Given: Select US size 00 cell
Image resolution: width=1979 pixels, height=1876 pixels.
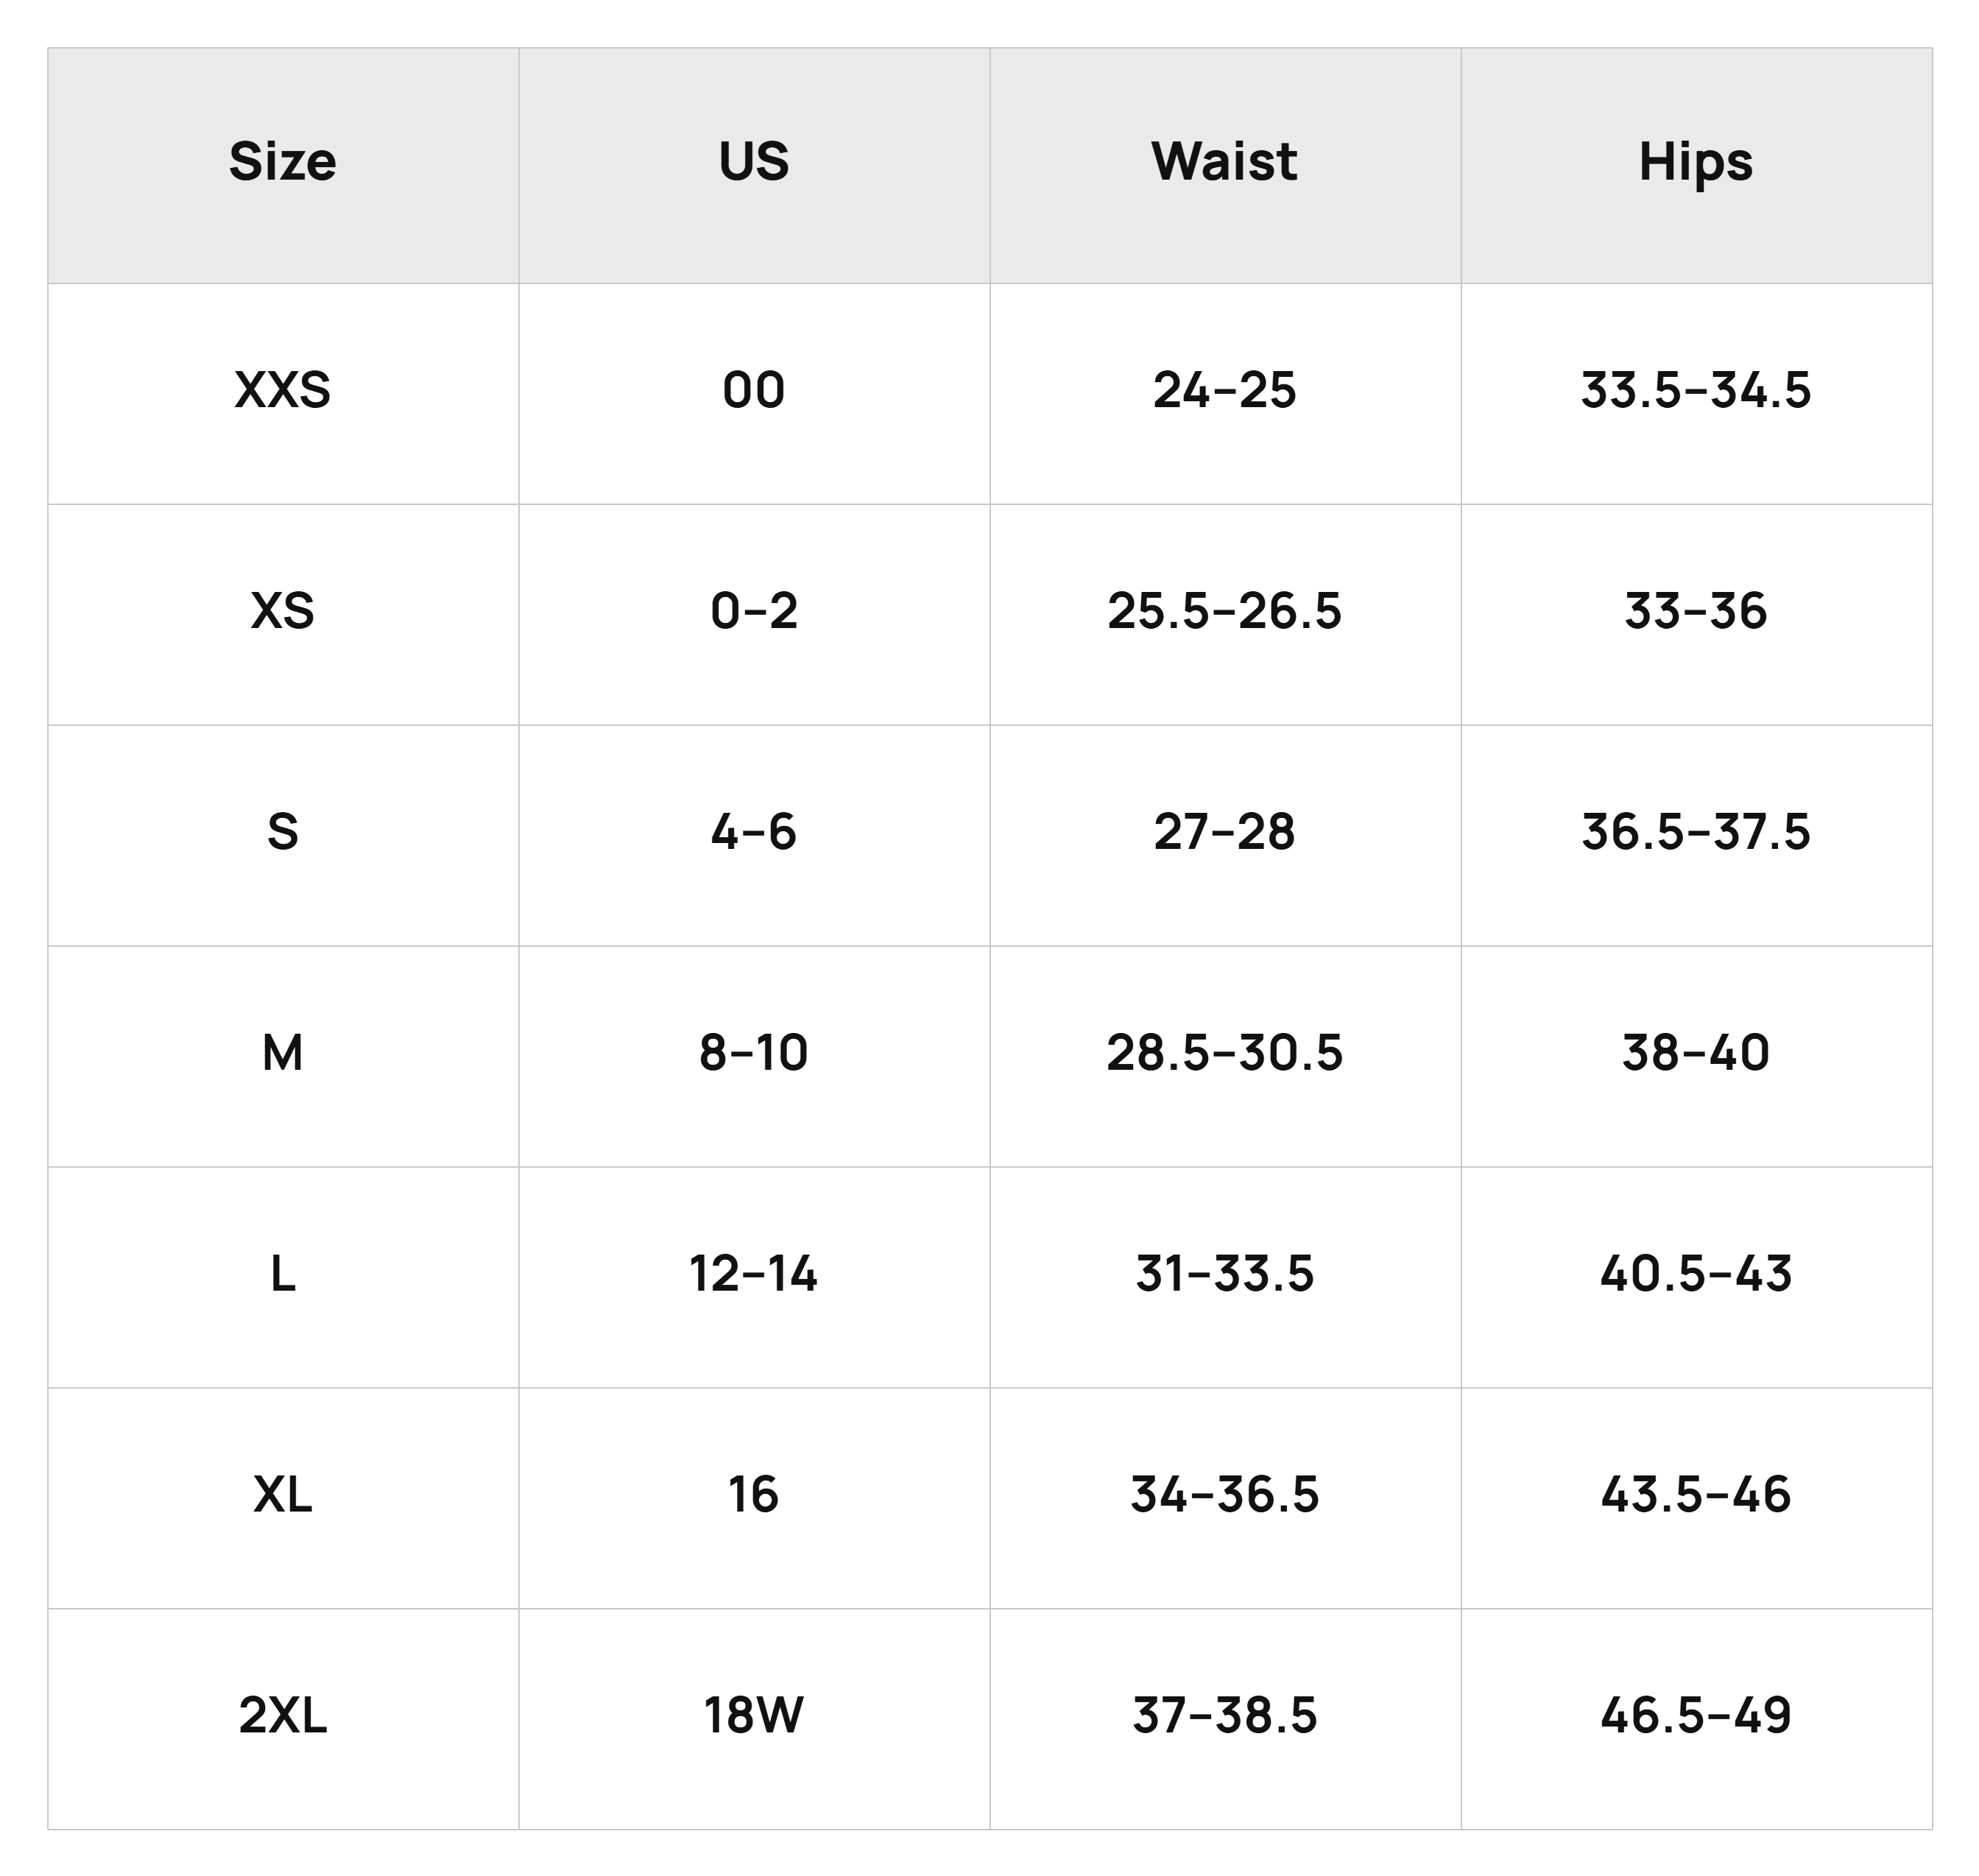Looking at the screenshot, I should pos(754,393).
